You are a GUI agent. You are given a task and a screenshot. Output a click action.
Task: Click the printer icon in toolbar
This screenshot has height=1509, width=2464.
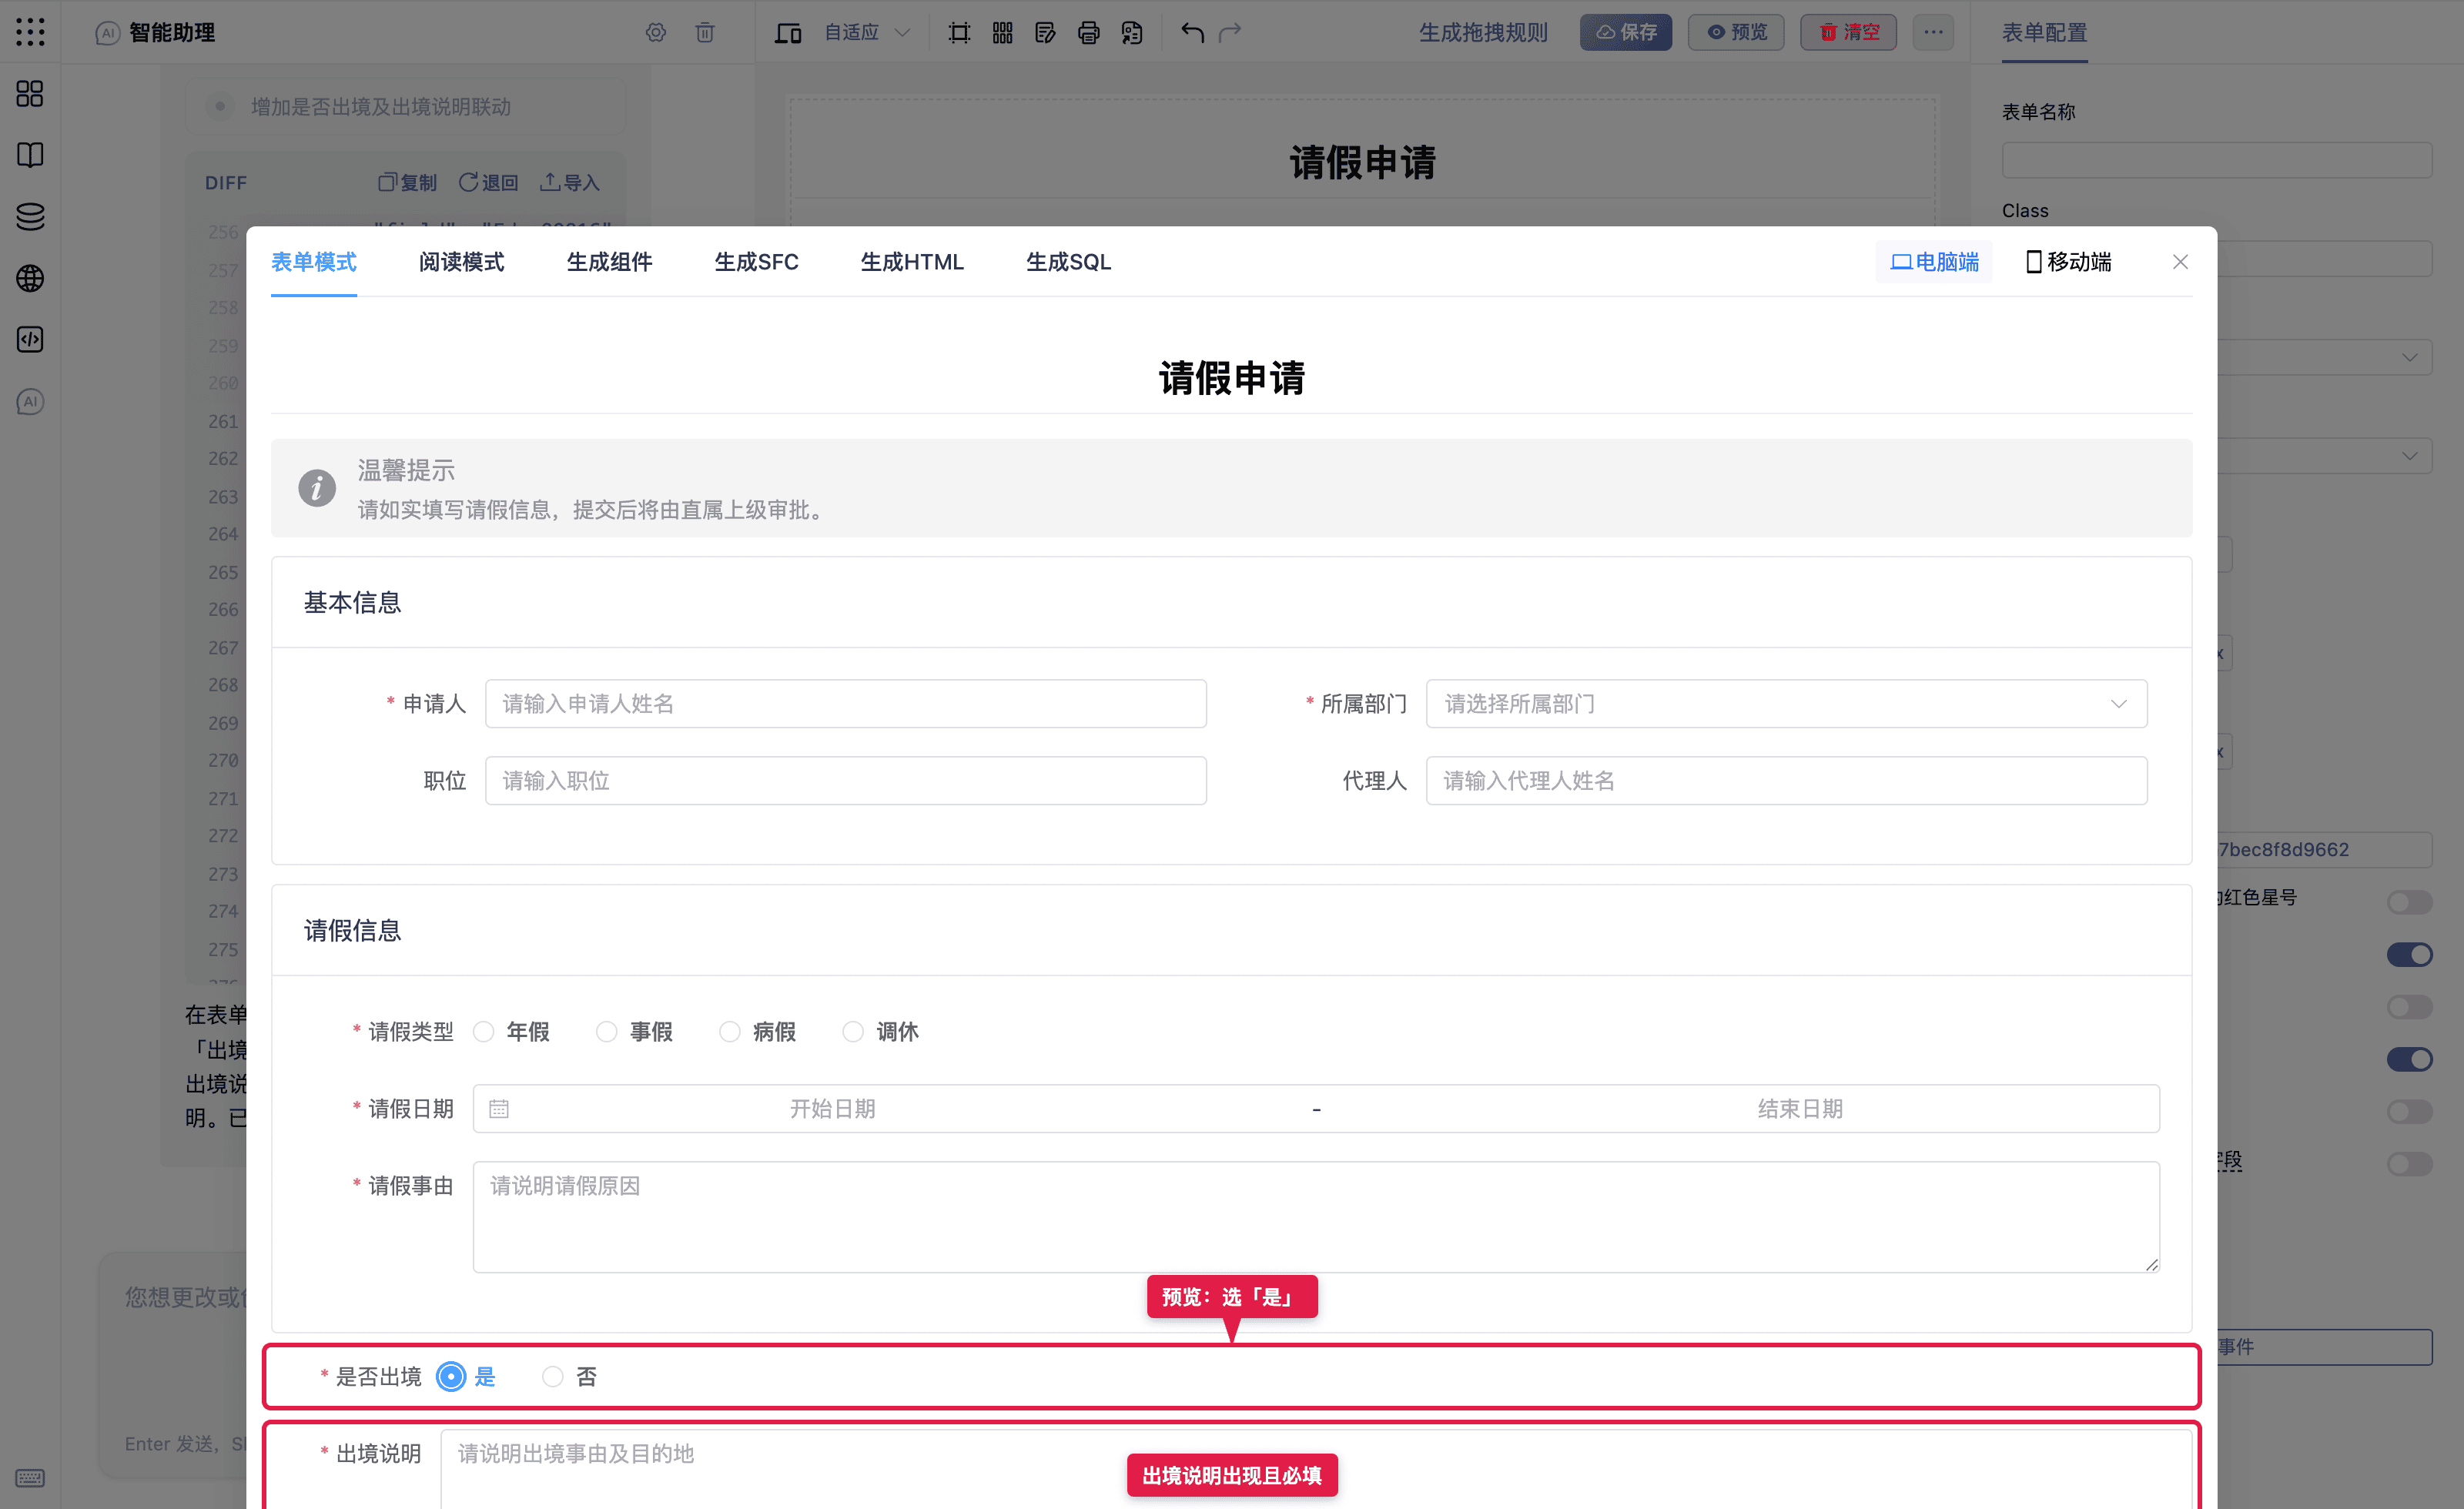pyautogui.click(x=1088, y=32)
